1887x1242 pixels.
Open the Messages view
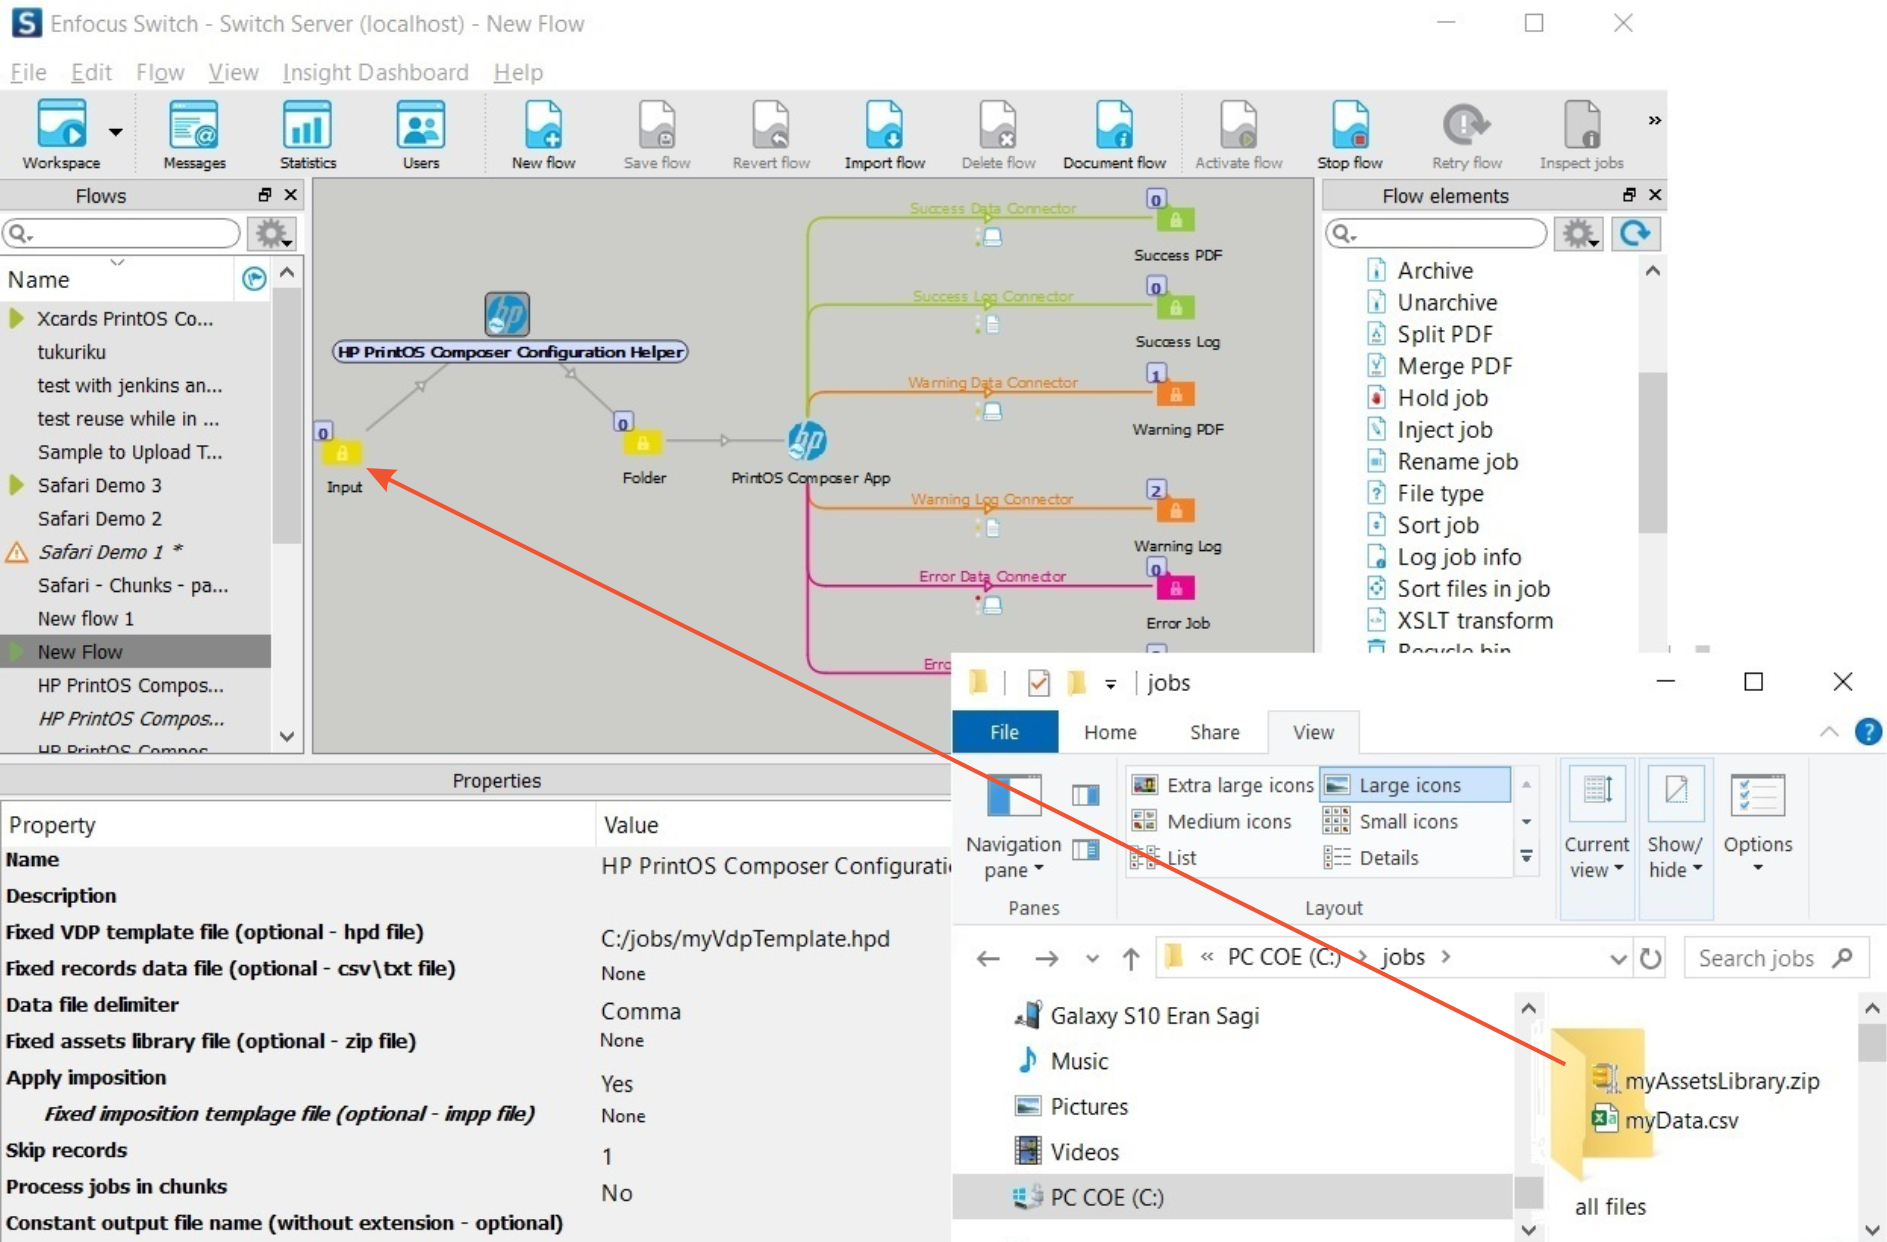pos(194,135)
